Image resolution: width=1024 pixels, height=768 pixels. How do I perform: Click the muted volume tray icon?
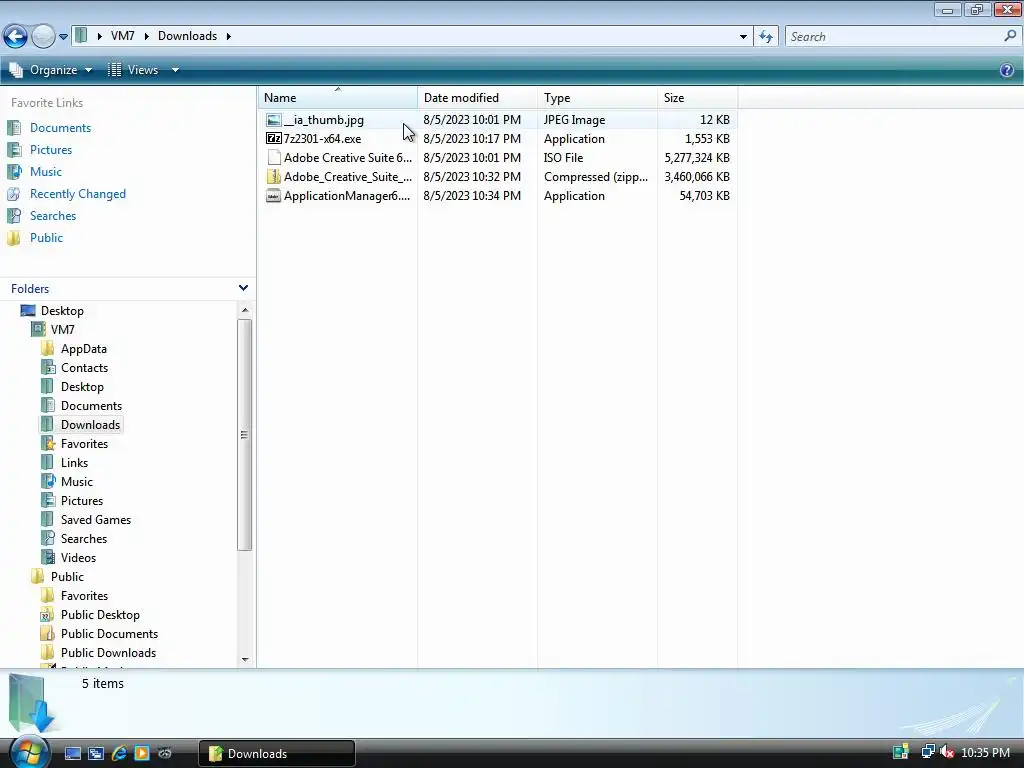click(x=946, y=752)
